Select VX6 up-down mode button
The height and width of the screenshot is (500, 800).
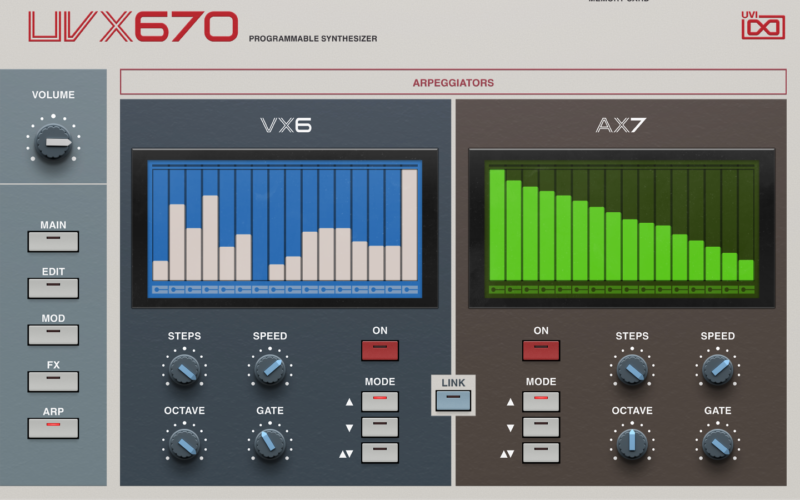380,453
